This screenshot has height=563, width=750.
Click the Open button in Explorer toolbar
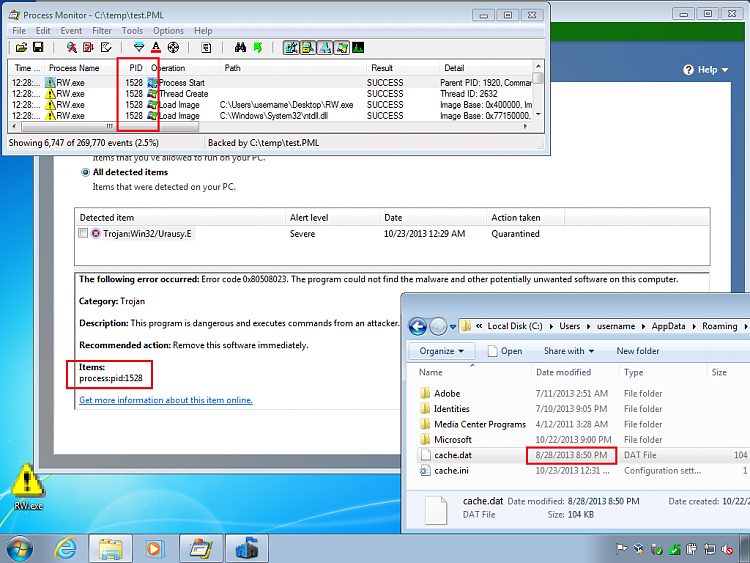pos(505,351)
